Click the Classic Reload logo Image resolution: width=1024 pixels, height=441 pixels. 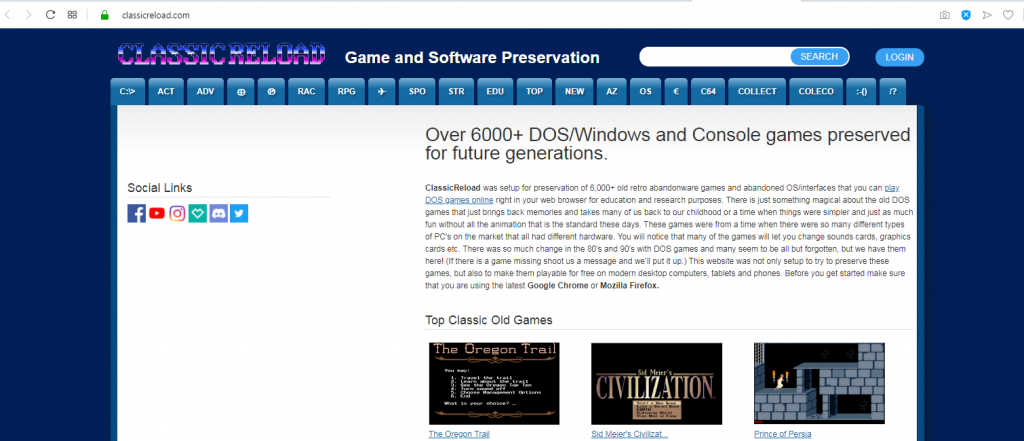pyautogui.click(x=221, y=55)
